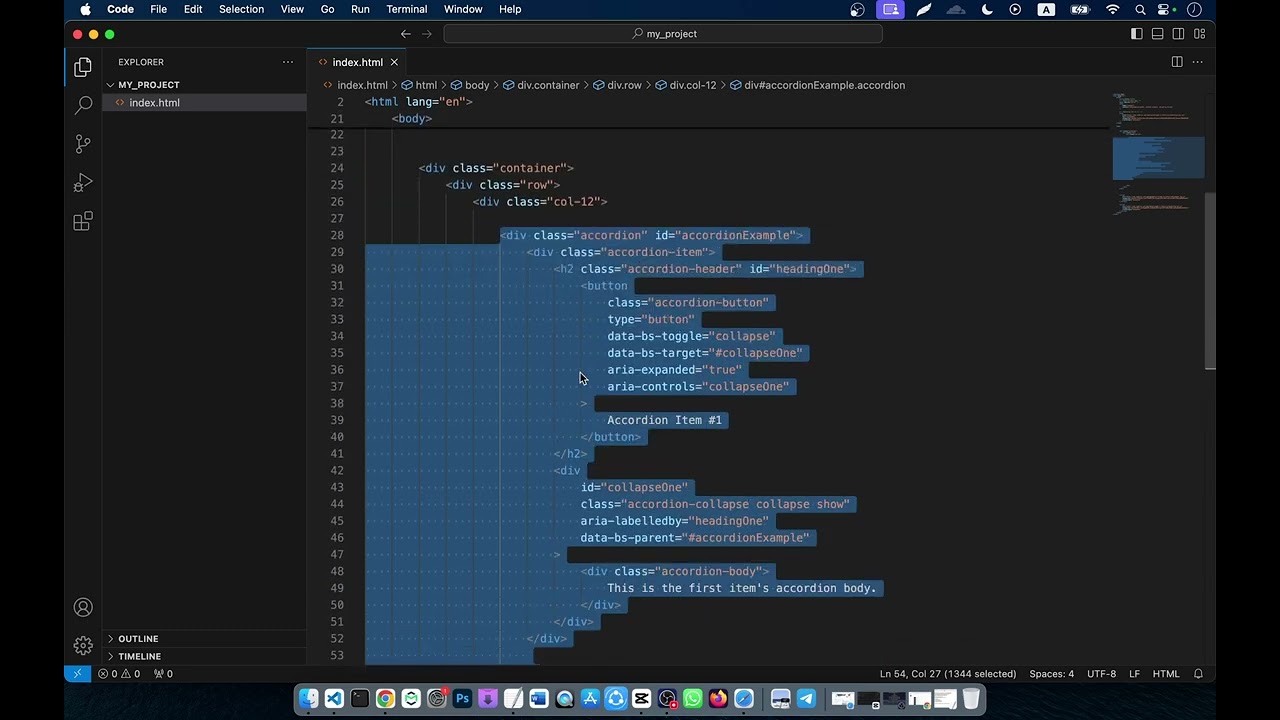Go back with the navigation arrow

click(x=405, y=34)
